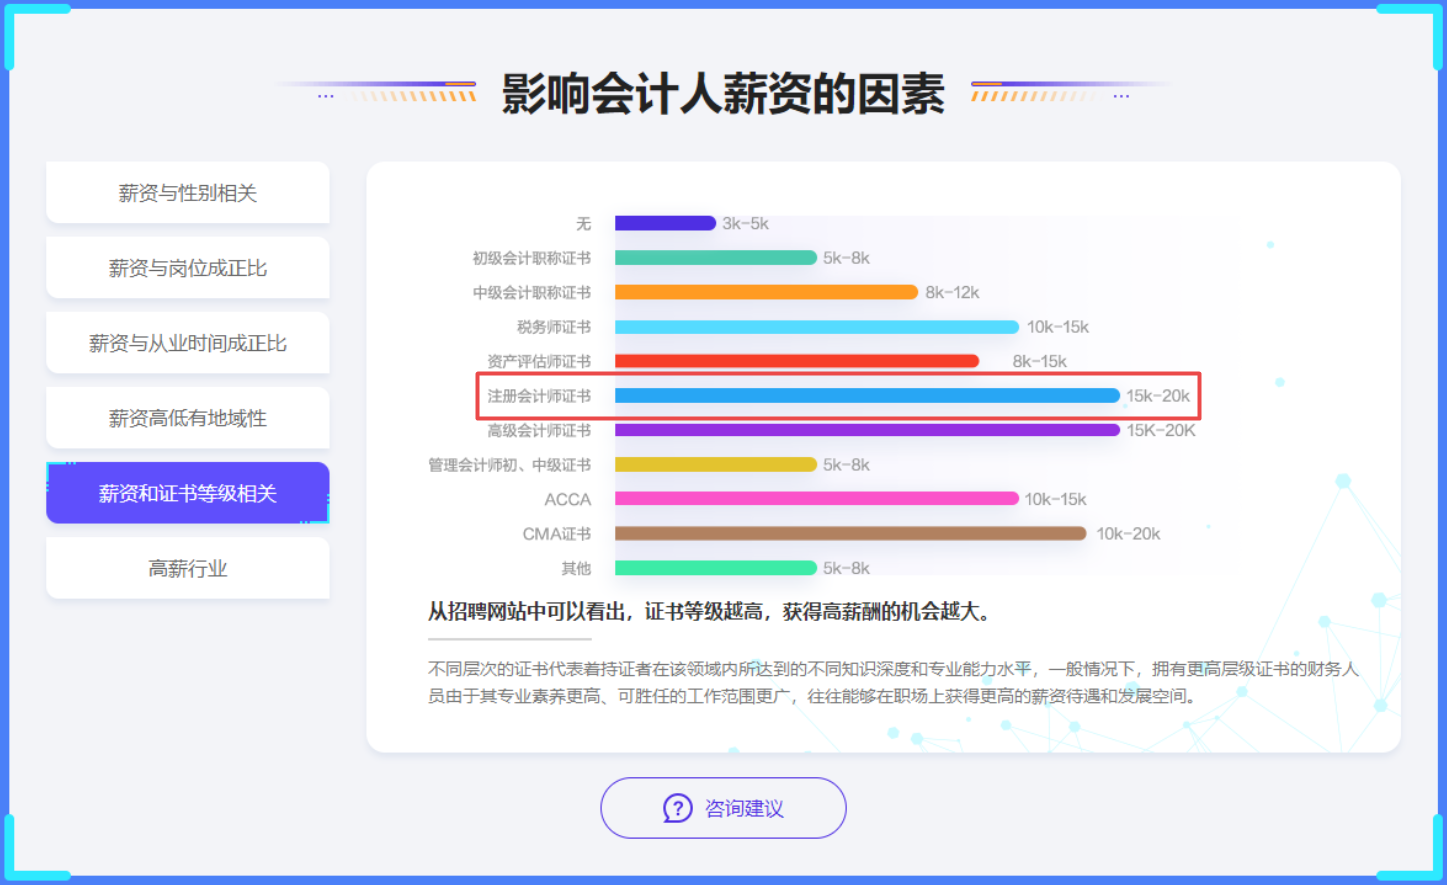Select the 10k-15k value for 税务师证书
The width and height of the screenshot is (1447, 885).
point(1058,327)
